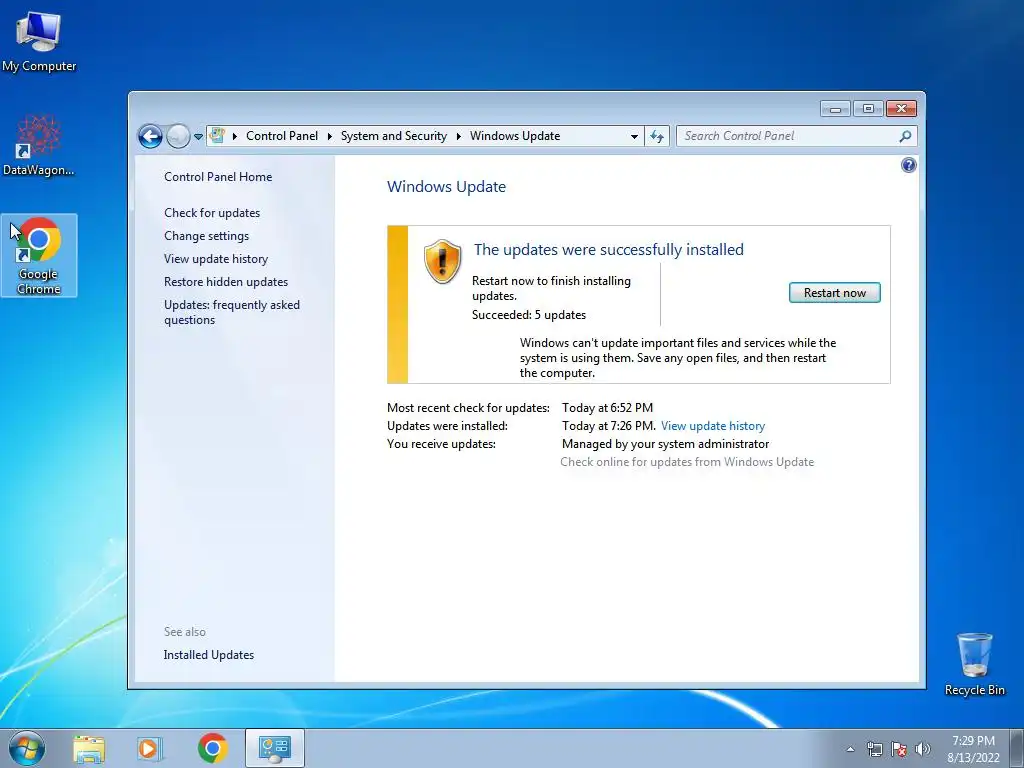Go to Control Panel breadcrumb
1024x768 pixels.
(281, 136)
